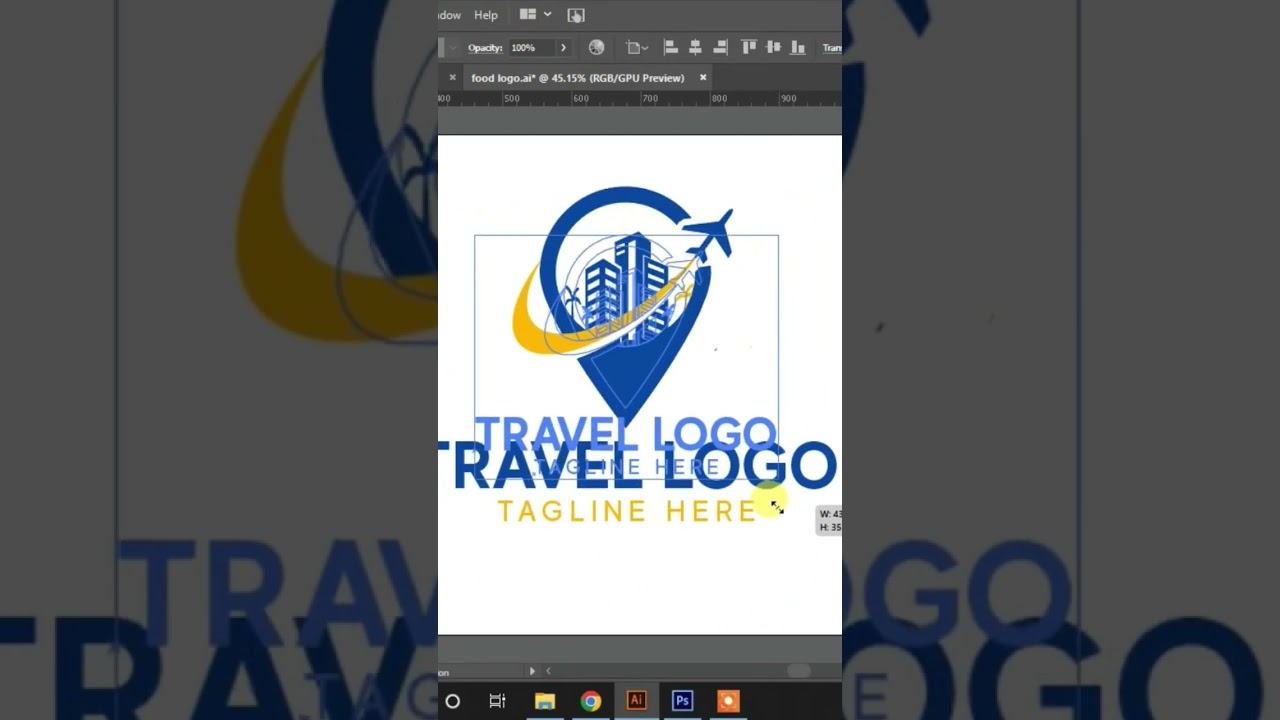This screenshot has width=1280, height=720.
Task: Open Windows Task View icon
Action: [497, 701]
